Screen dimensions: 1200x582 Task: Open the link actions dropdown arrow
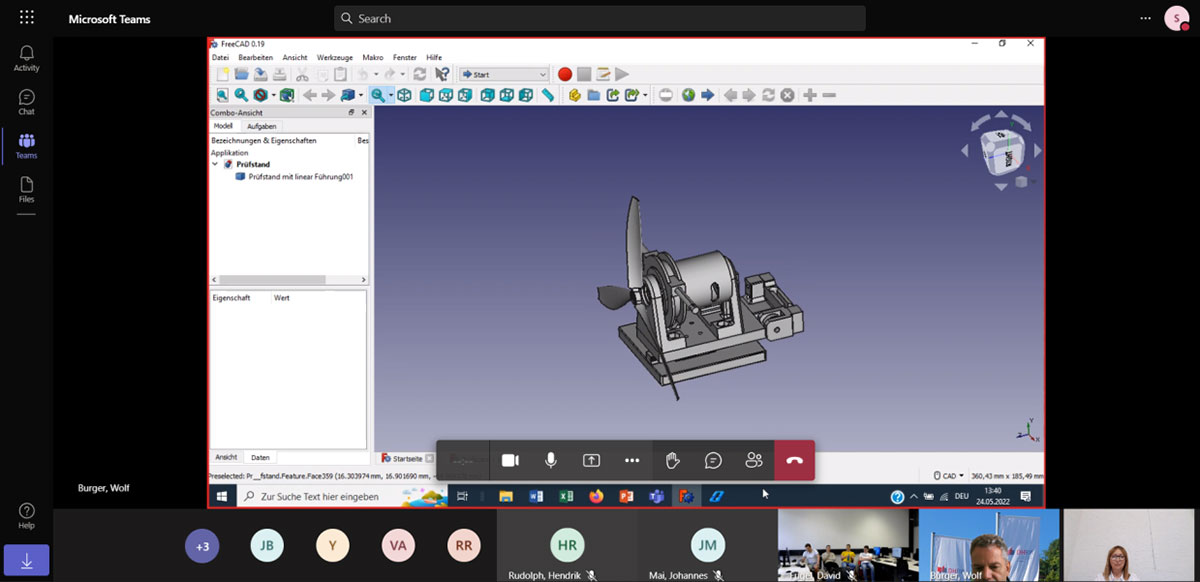(645, 95)
